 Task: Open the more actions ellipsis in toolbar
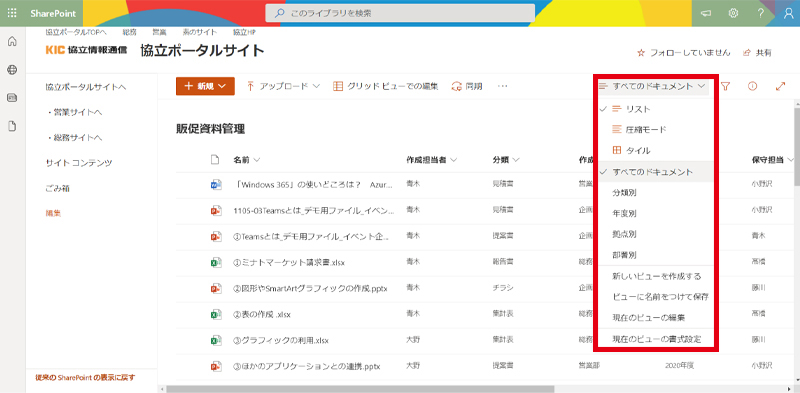pos(503,86)
